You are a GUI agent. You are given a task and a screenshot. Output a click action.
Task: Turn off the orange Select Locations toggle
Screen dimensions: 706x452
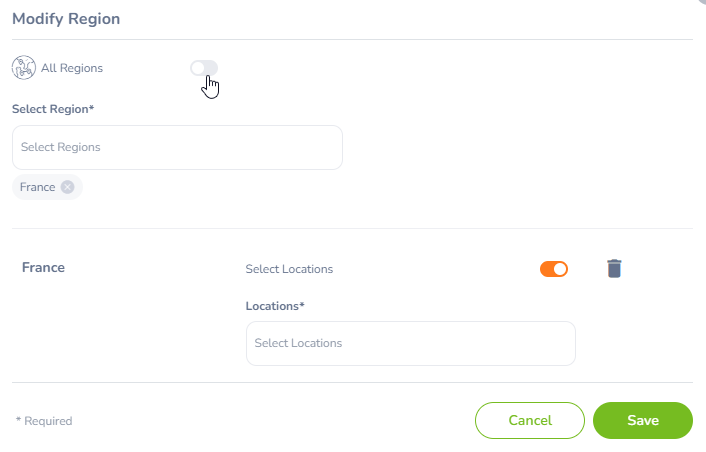click(554, 269)
